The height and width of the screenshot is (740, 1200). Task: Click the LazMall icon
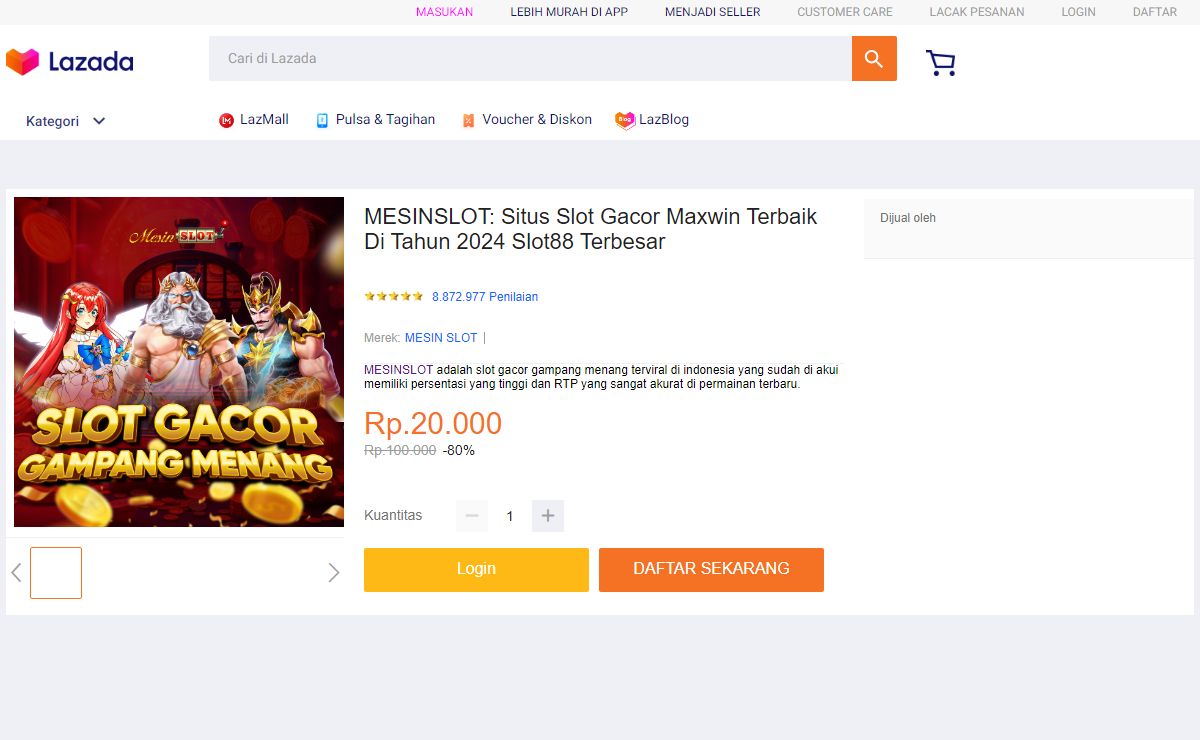coord(226,120)
